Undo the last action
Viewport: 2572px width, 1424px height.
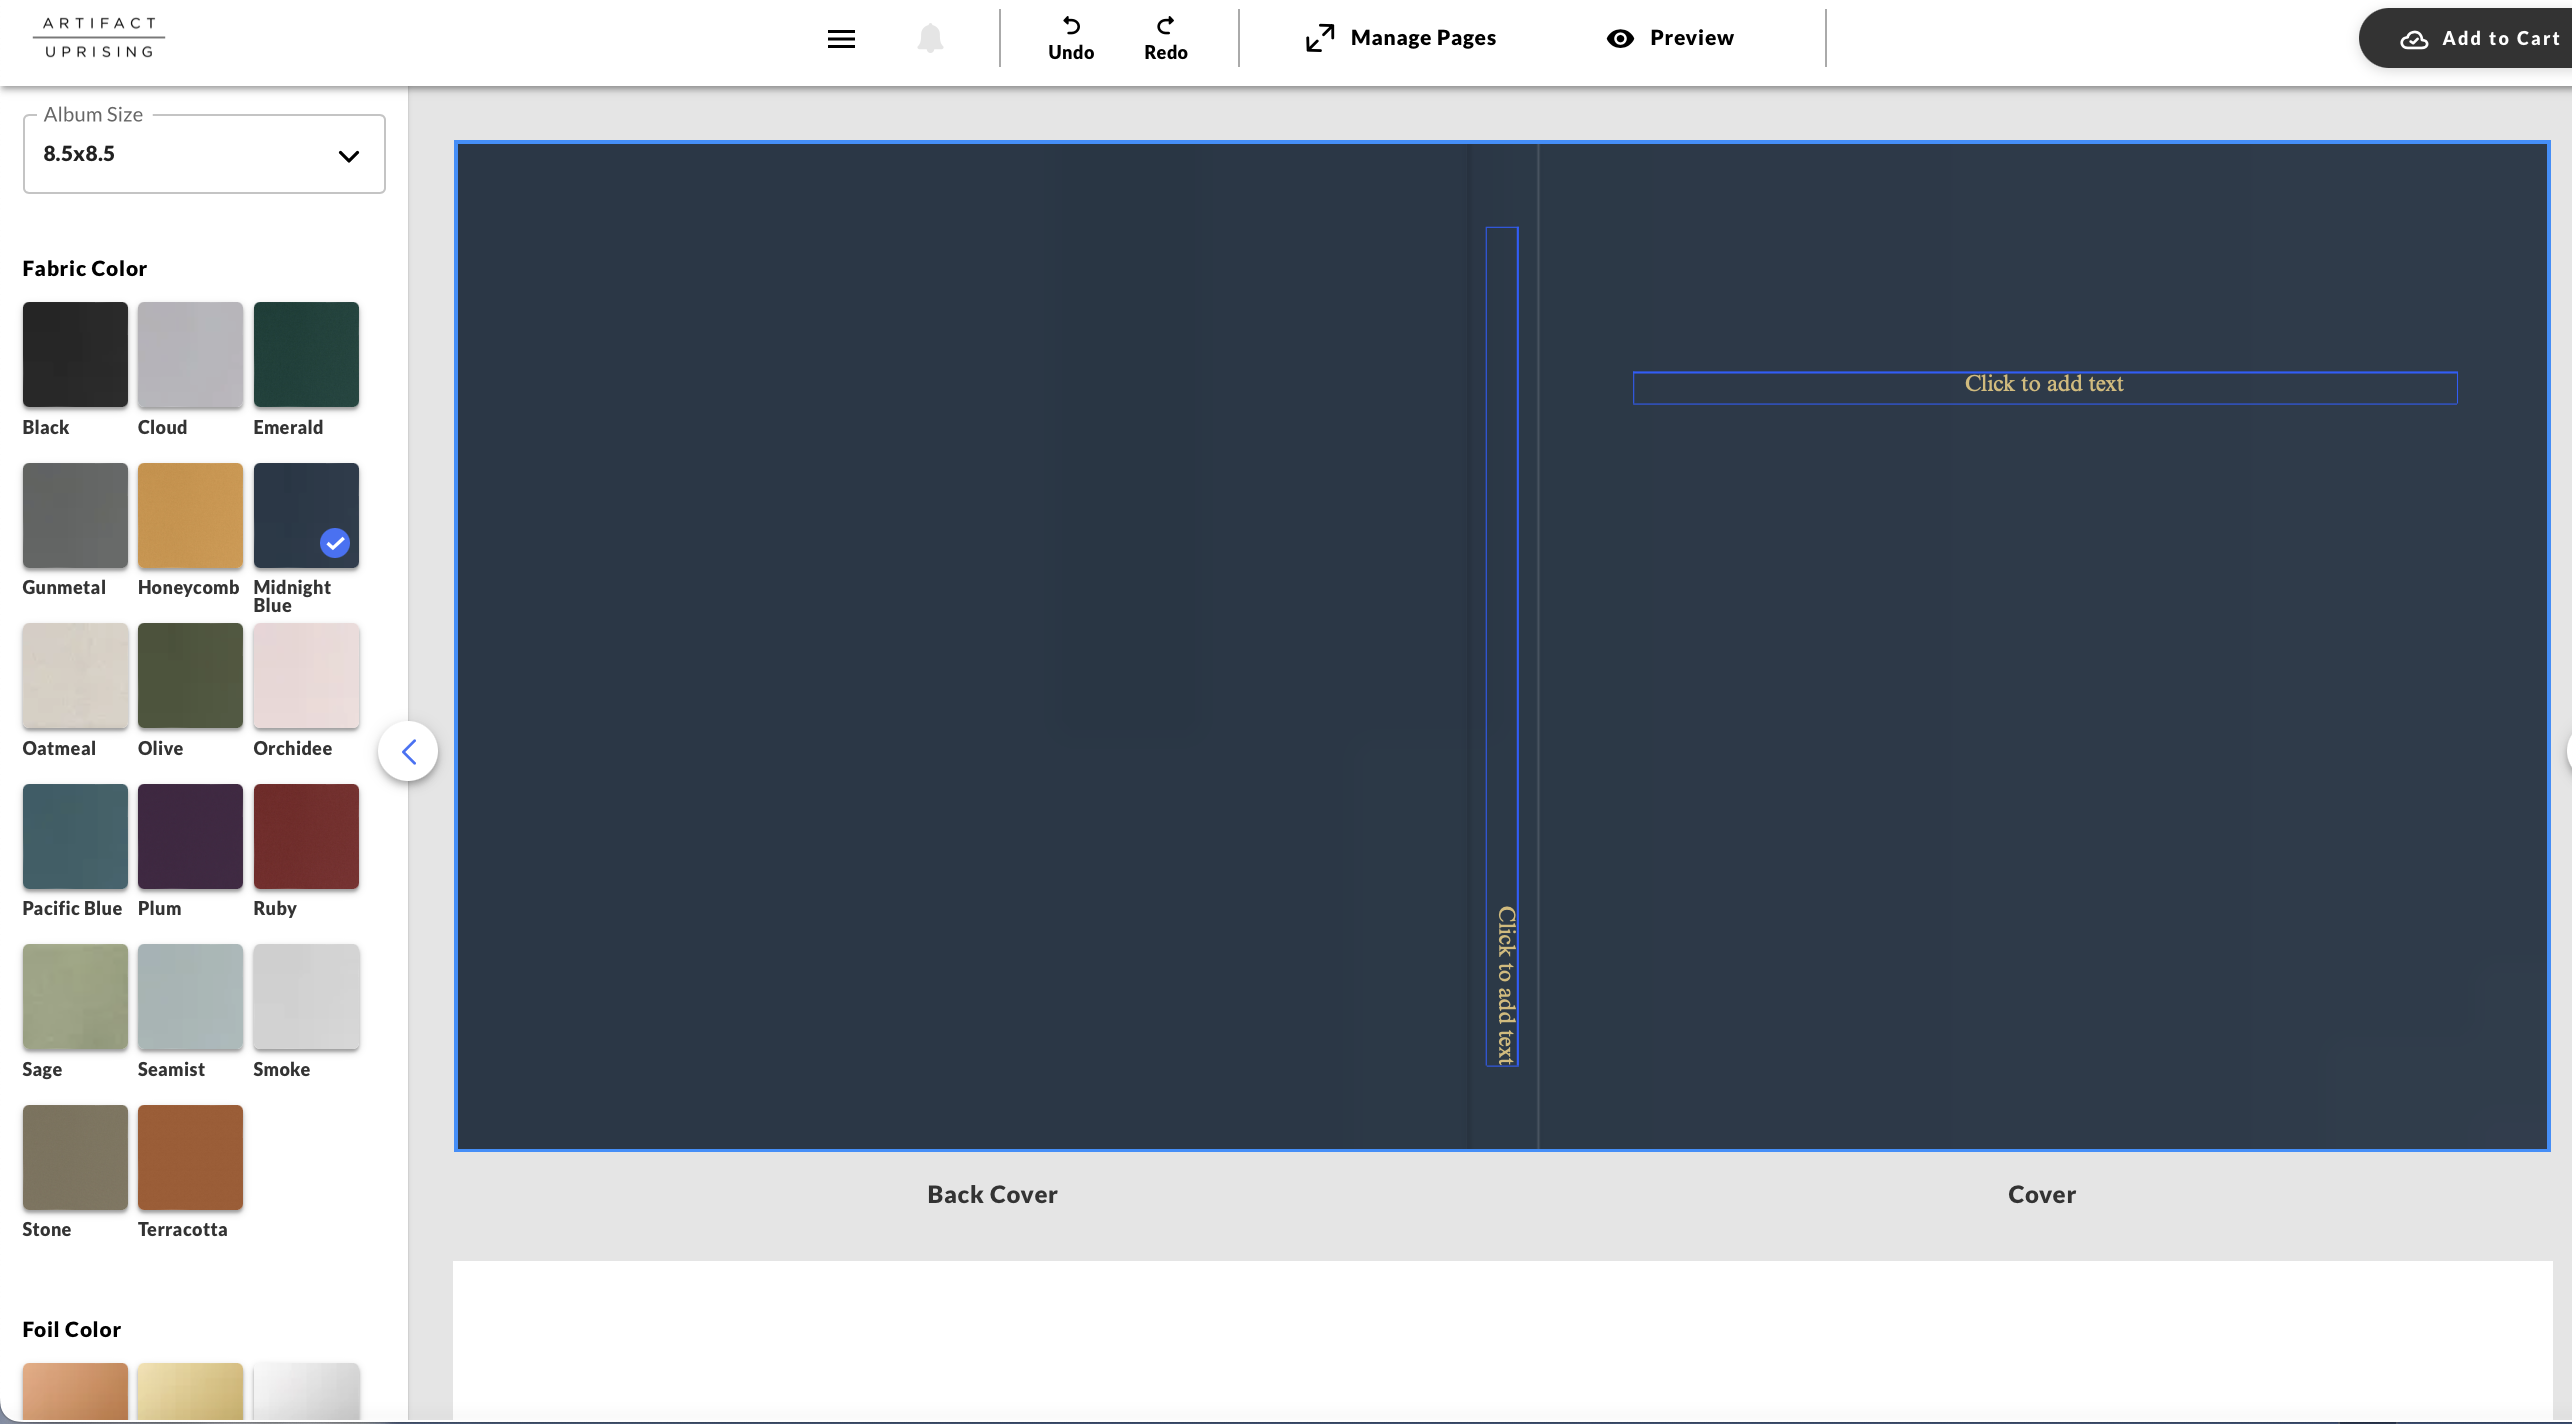1071,38
